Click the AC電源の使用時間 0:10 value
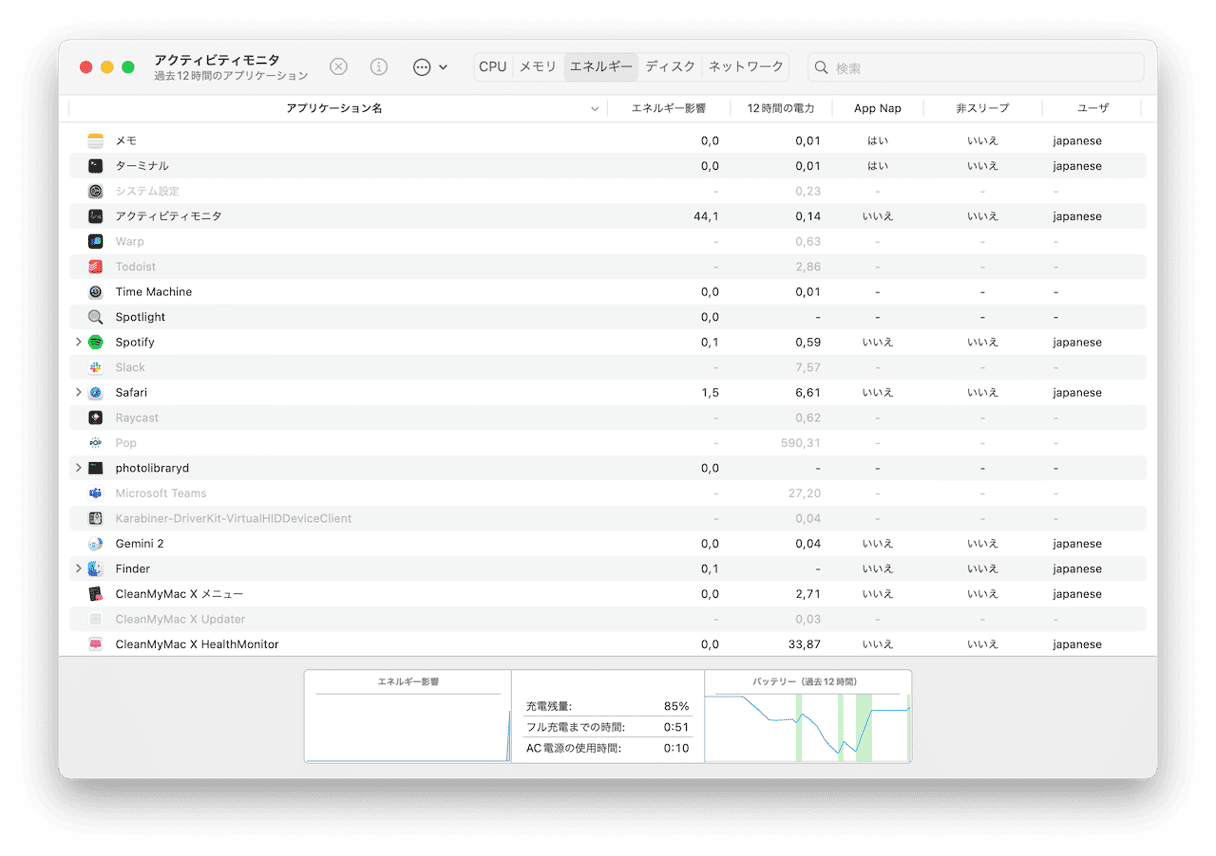Viewport: 1216px width, 856px height. click(x=676, y=748)
